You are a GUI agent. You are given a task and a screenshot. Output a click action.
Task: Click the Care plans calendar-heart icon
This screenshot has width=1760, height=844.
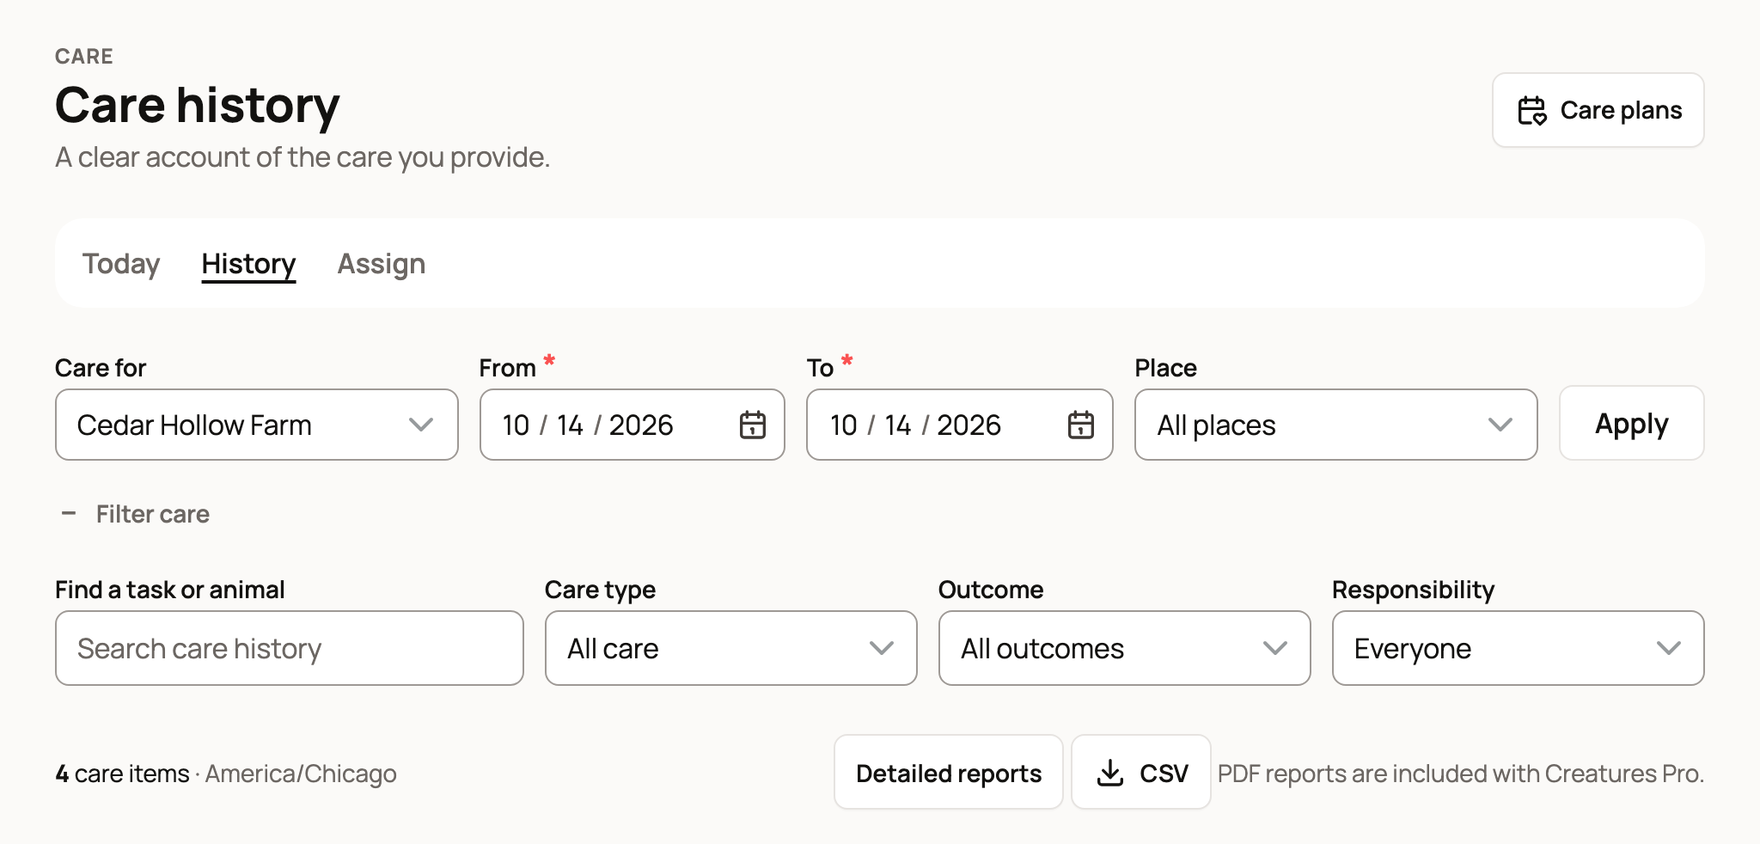point(1532,110)
